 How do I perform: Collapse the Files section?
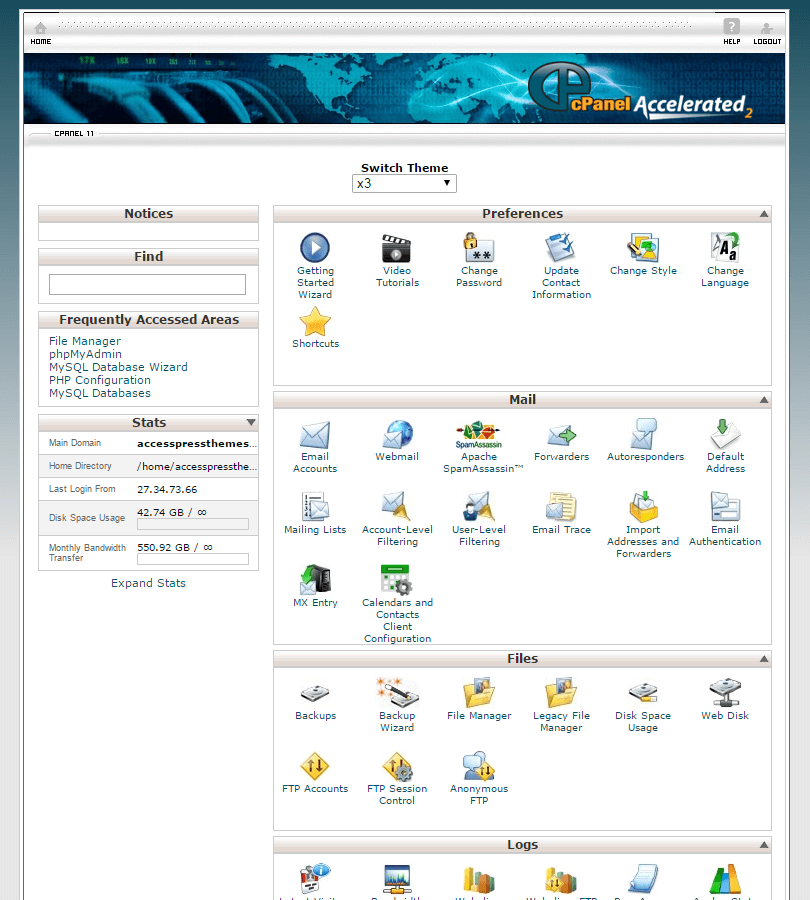(764, 659)
